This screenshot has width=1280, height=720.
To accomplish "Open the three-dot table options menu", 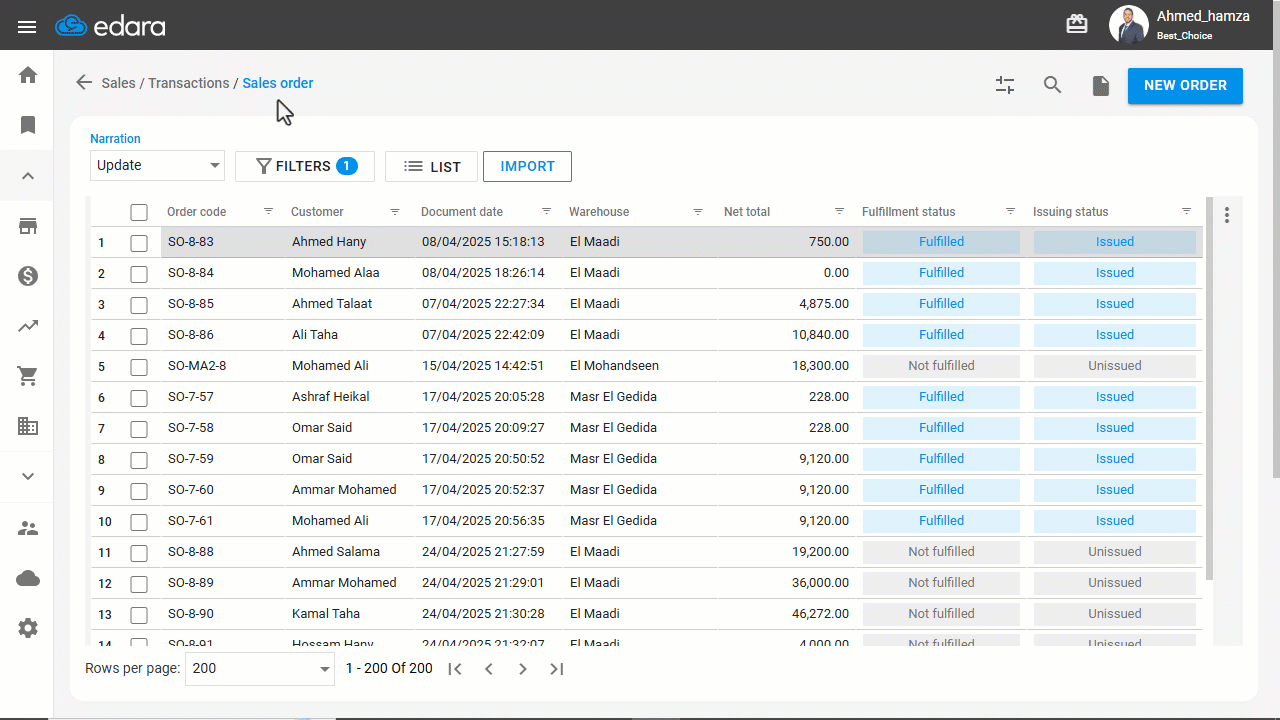I will 1227,214.
